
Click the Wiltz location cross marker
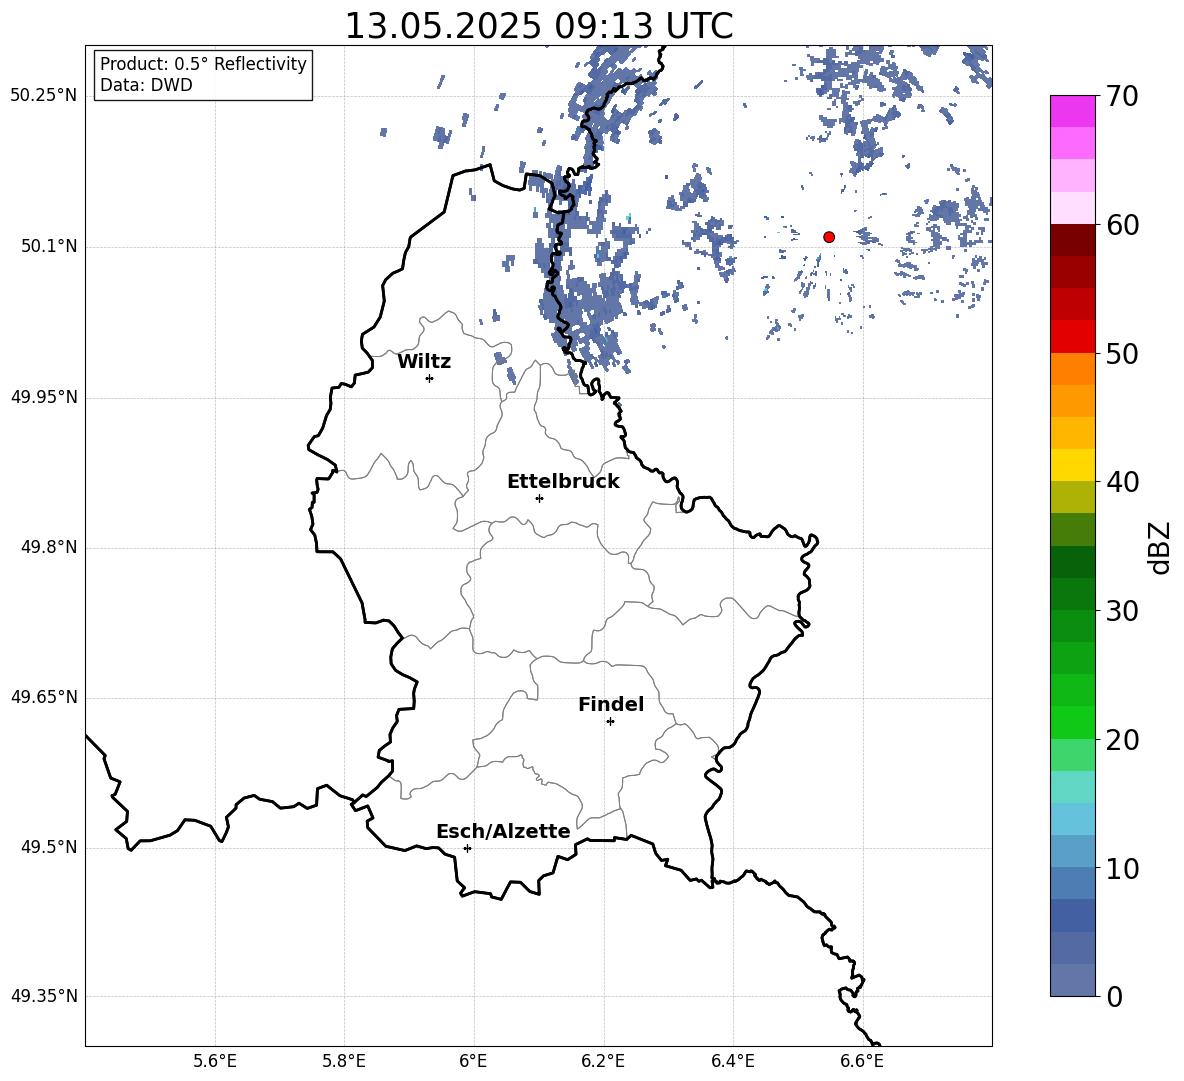pyautogui.click(x=430, y=378)
